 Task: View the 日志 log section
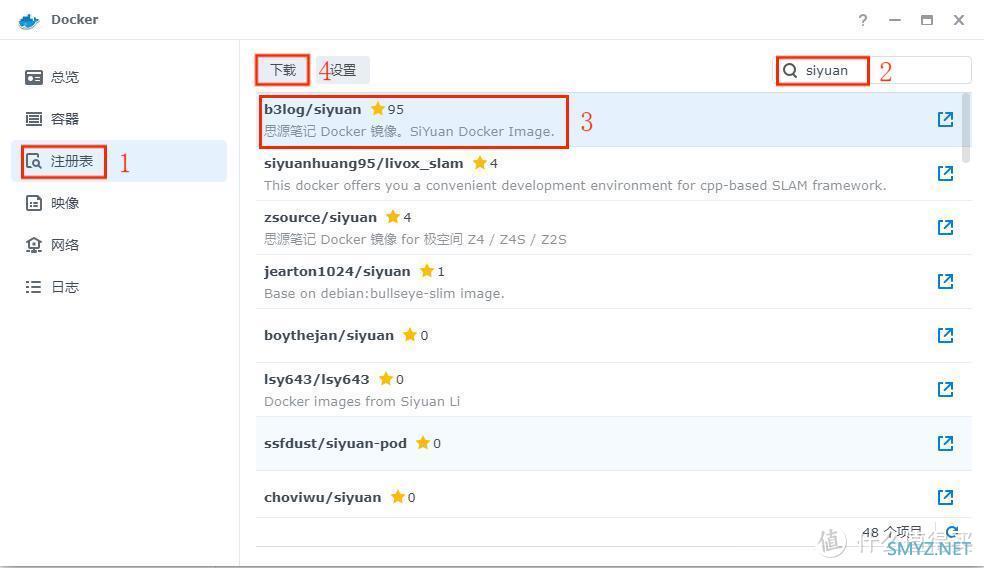click(119, 287)
